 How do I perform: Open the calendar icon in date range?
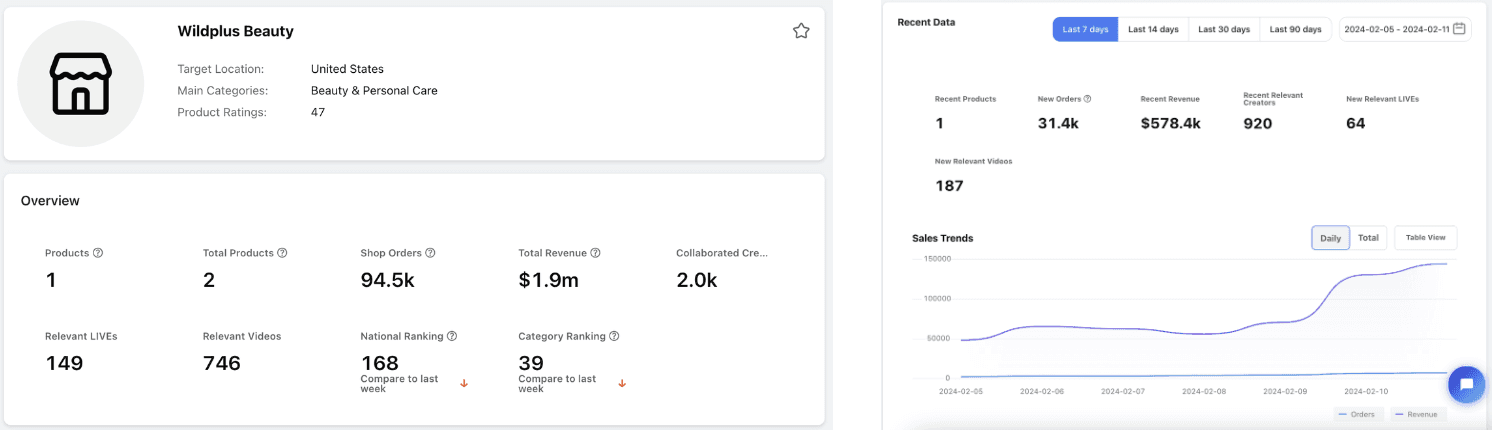pyautogui.click(x=1460, y=29)
